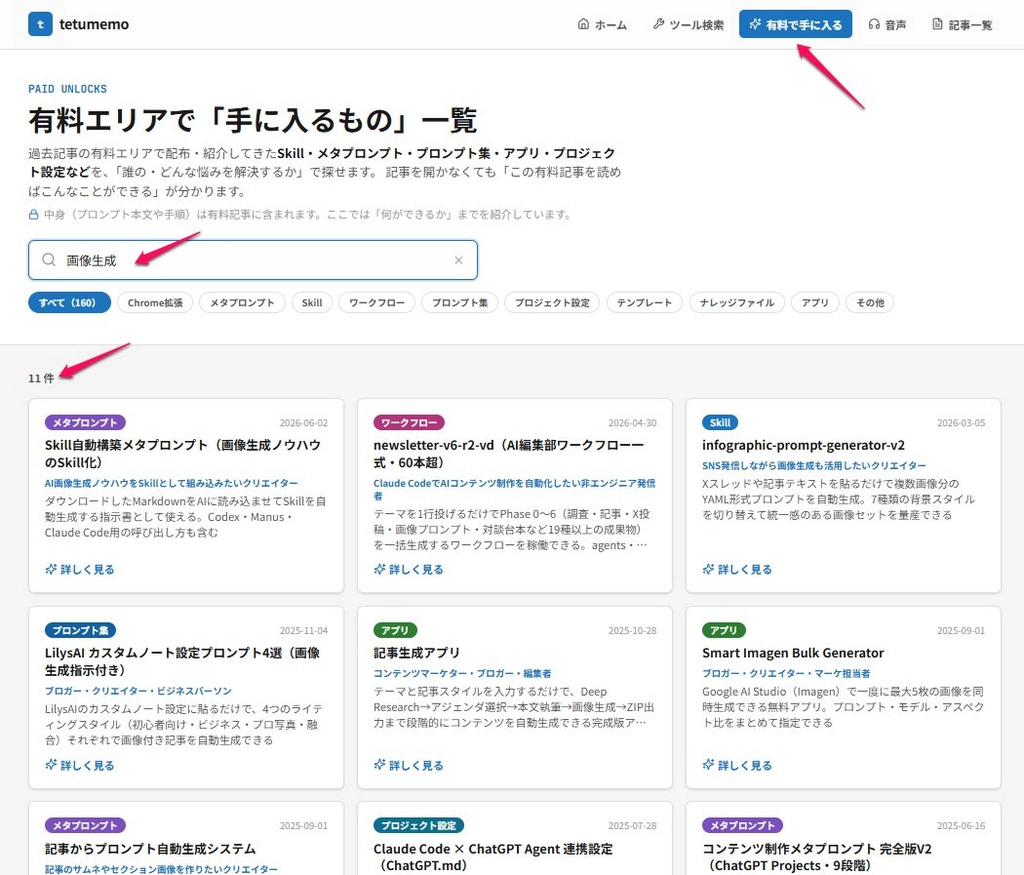The image size is (1024, 875).
Task: Click the 記事生成アプリ card title
Action: (x=416, y=652)
